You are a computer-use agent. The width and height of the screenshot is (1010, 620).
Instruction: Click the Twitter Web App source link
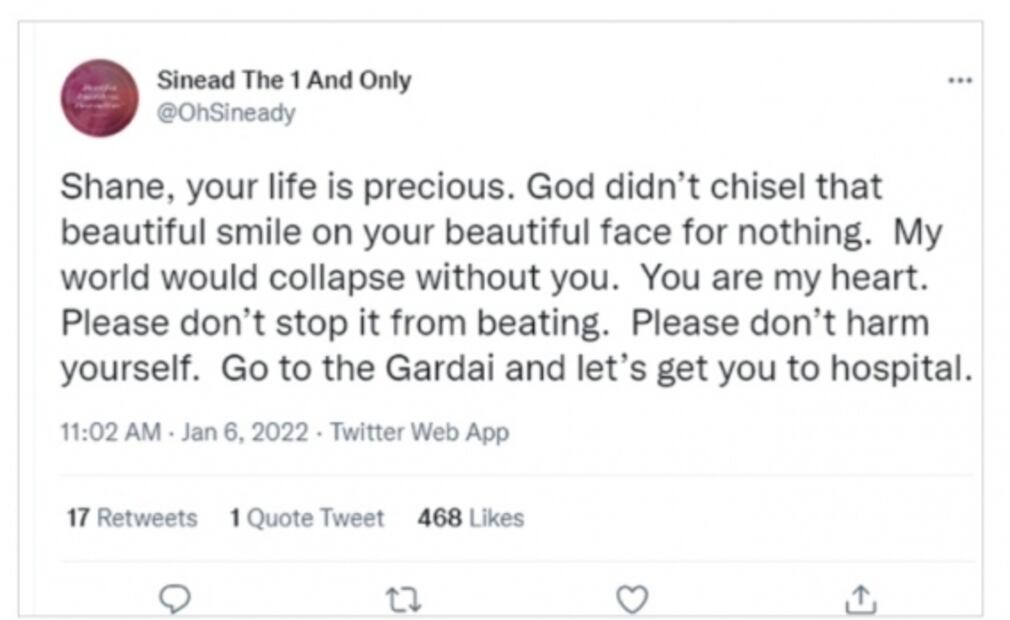pos(418,433)
